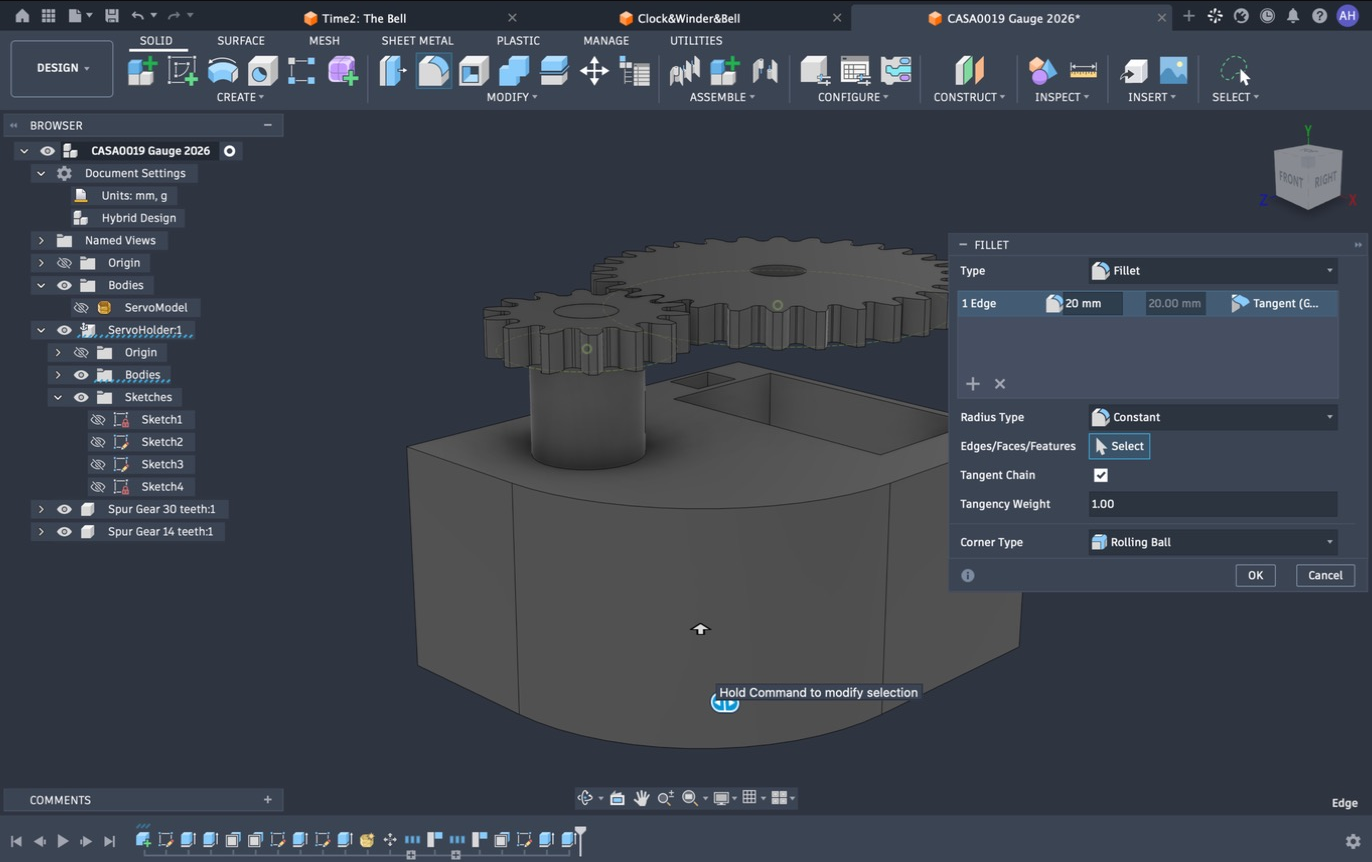The image size is (1372, 862).
Task: Select the New Component tool in Create
Action: [142, 71]
